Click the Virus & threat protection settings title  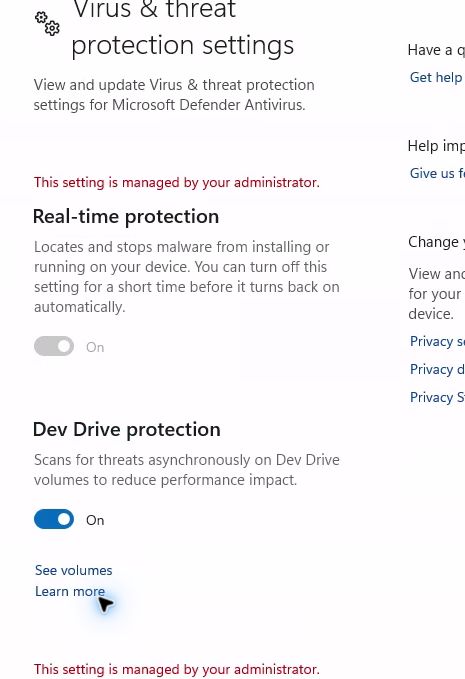[183, 28]
